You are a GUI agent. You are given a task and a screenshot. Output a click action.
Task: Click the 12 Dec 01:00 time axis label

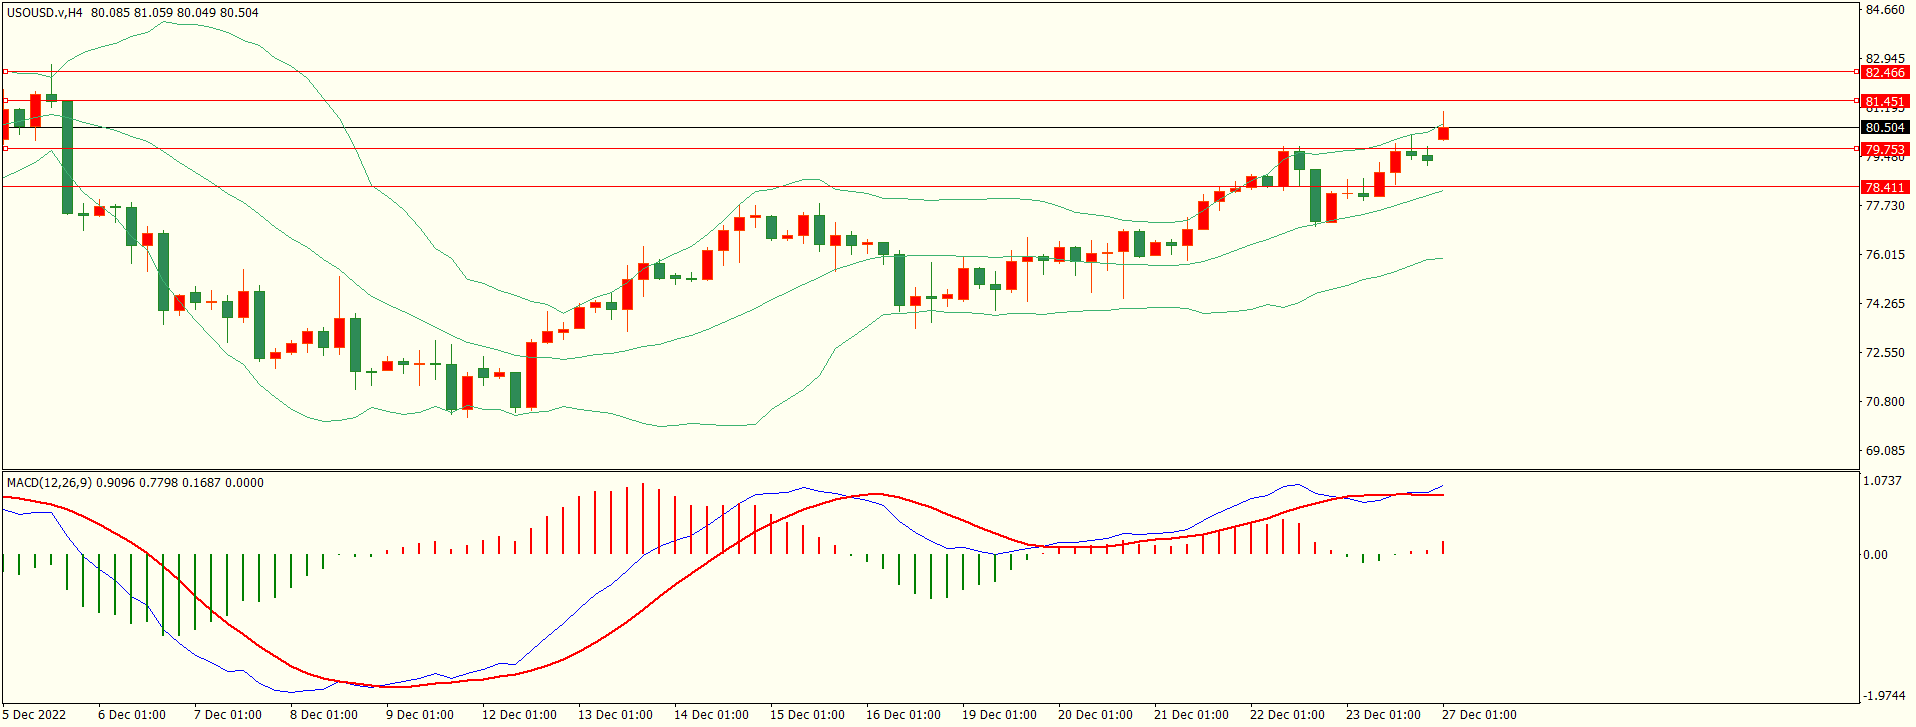click(x=519, y=715)
